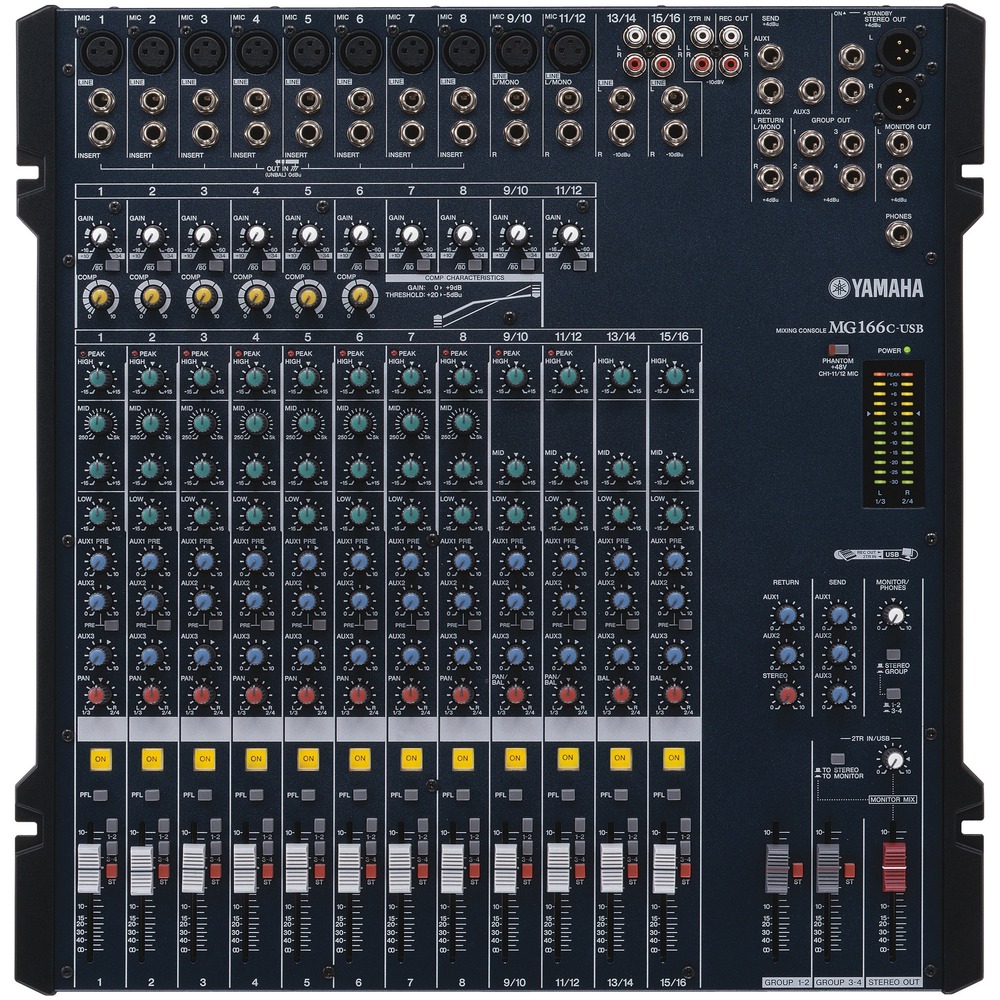Viewport: 1000px width, 1000px height.
Task: Turn the red PAN knob on channel 1
Action: point(98,695)
